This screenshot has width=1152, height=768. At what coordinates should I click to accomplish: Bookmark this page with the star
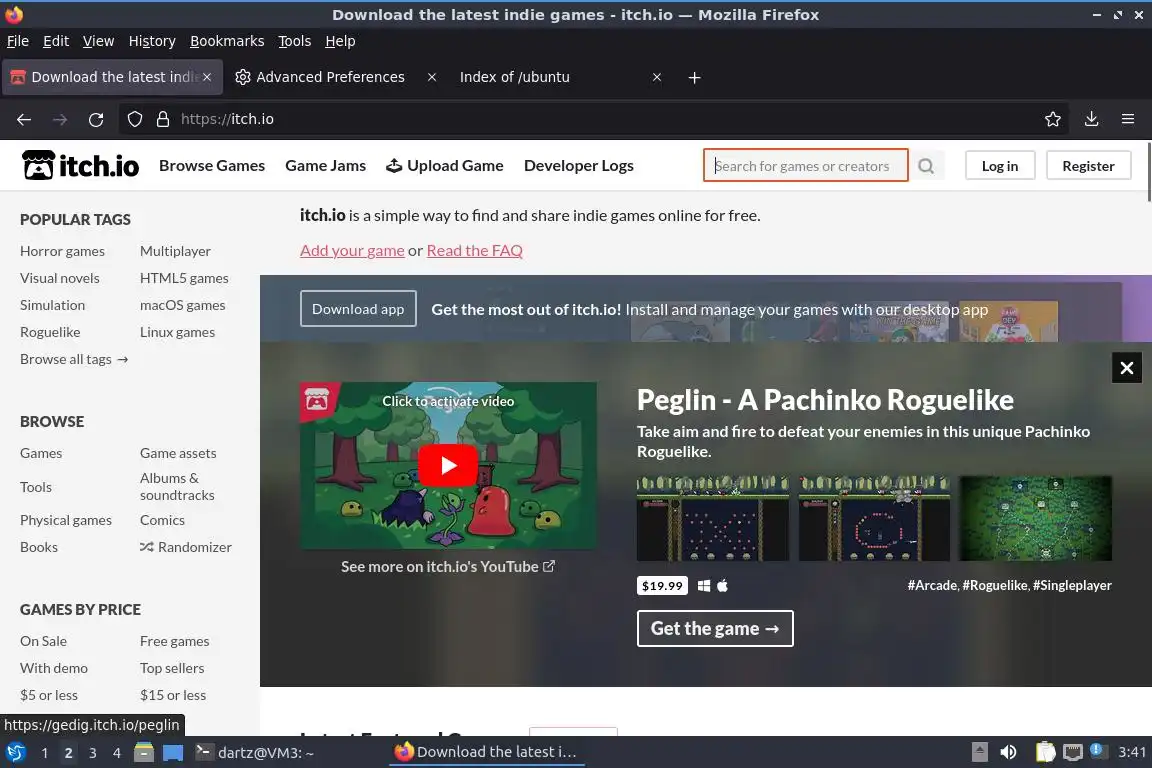pyautogui.click(x=1053, y=119)
